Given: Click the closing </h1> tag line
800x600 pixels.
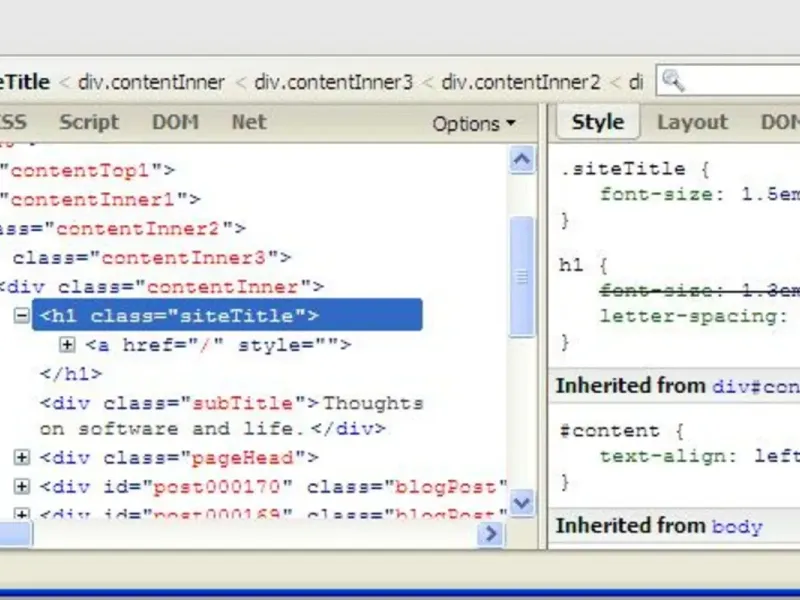Looking at the screenshot, I should tap(71, 374).
